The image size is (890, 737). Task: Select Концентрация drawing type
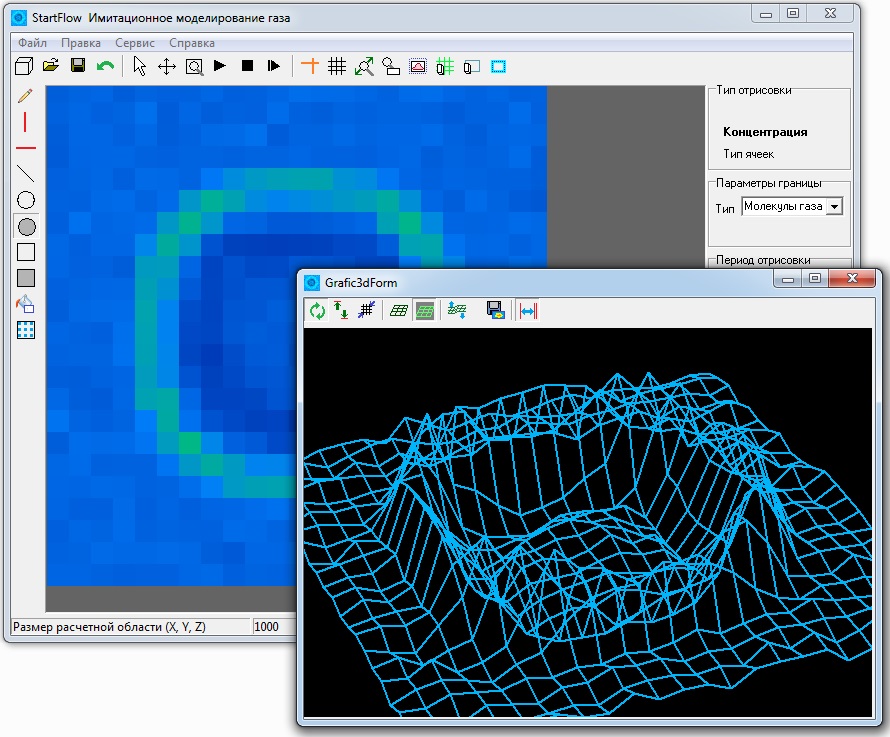coord(765,132)
